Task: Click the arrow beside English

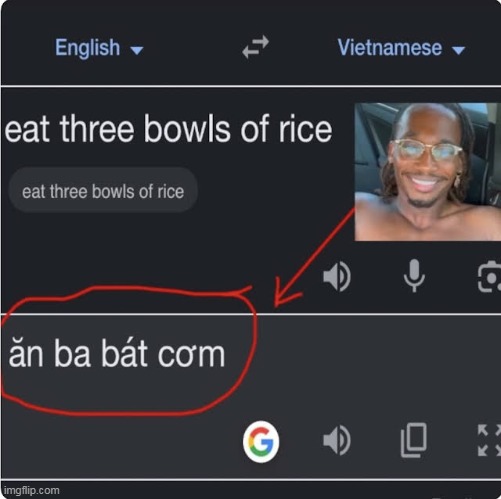Action: coord(137,50)
